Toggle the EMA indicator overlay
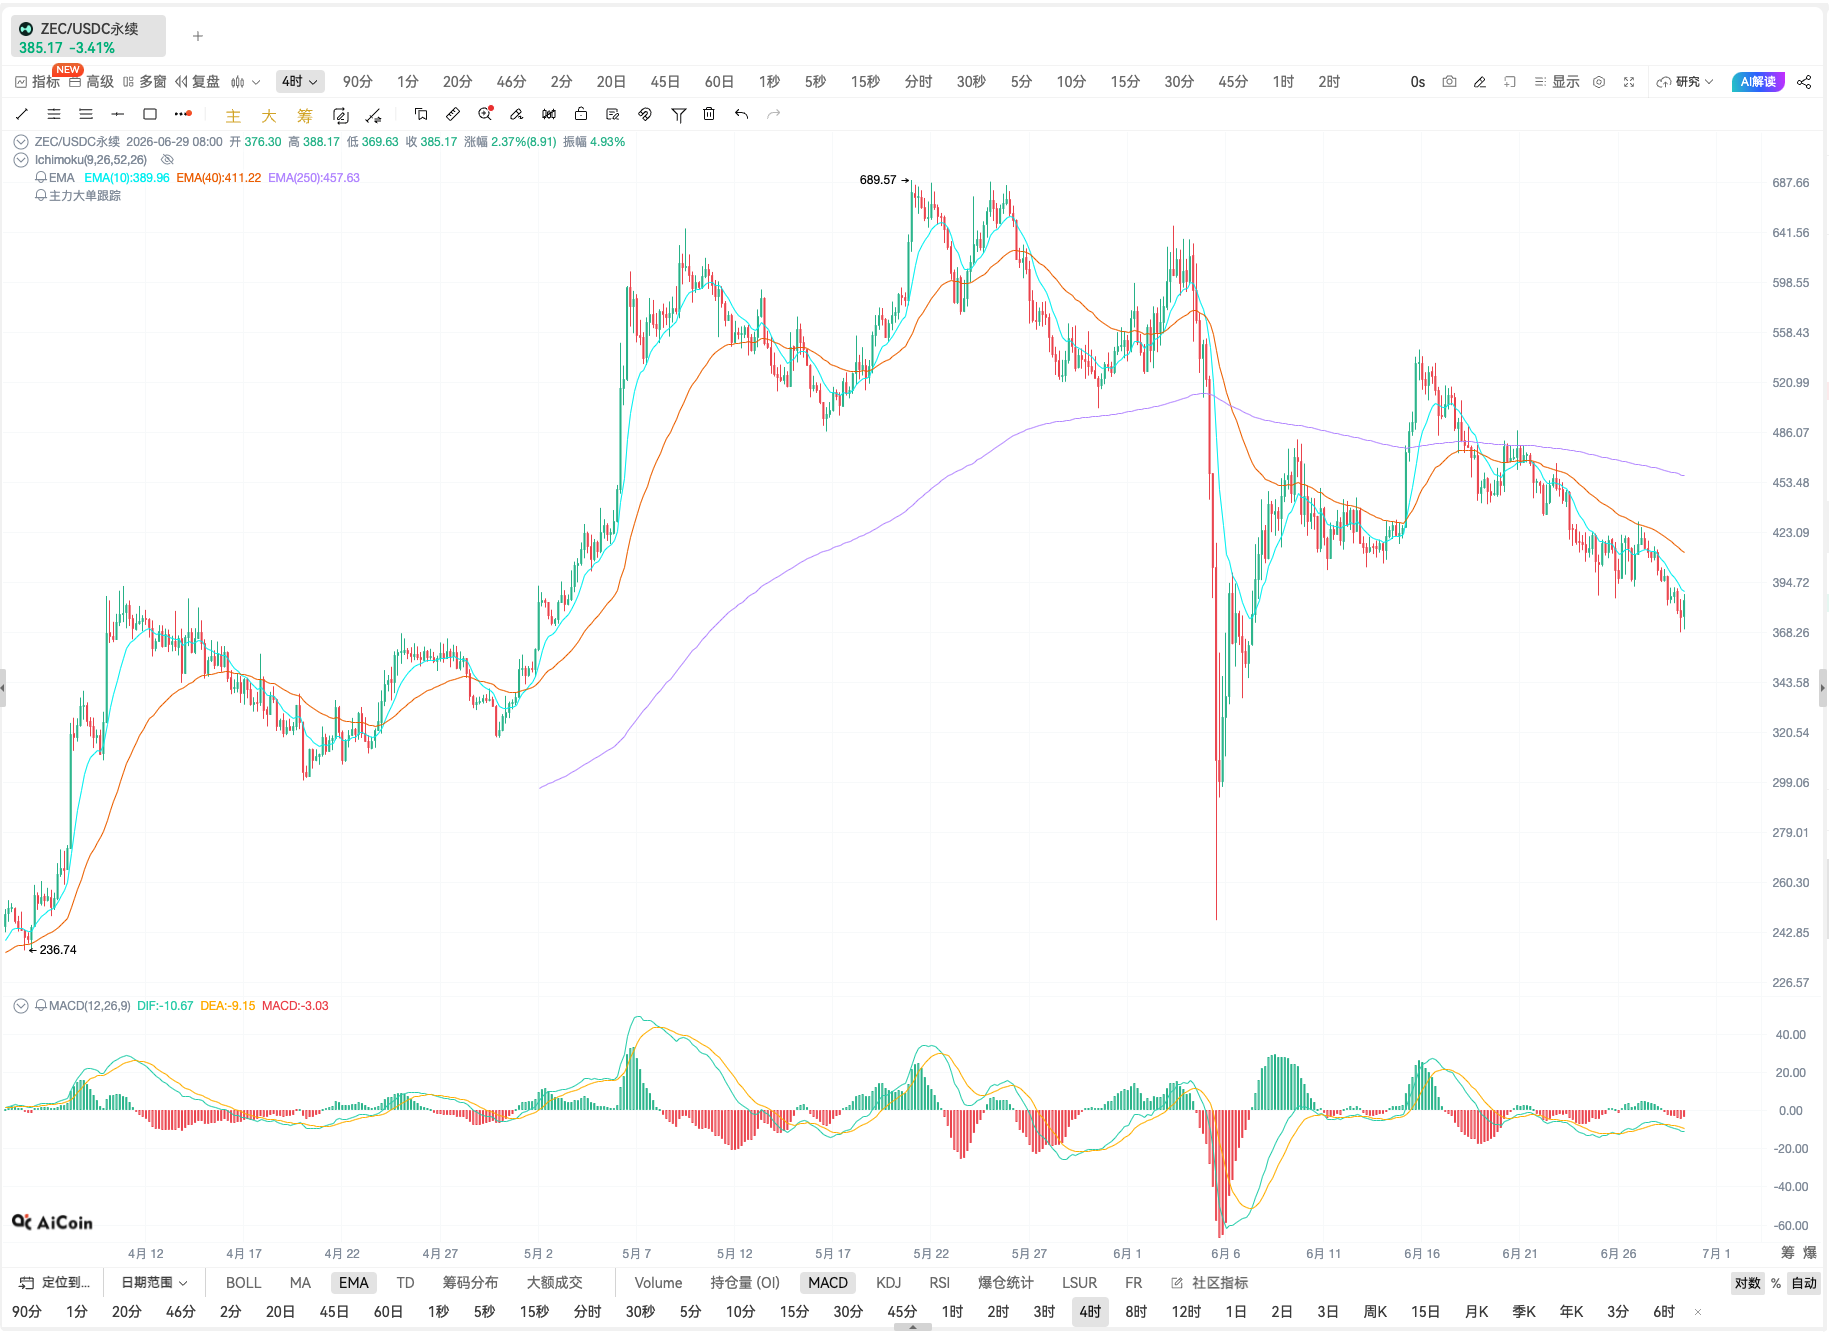 point(354,1283)
